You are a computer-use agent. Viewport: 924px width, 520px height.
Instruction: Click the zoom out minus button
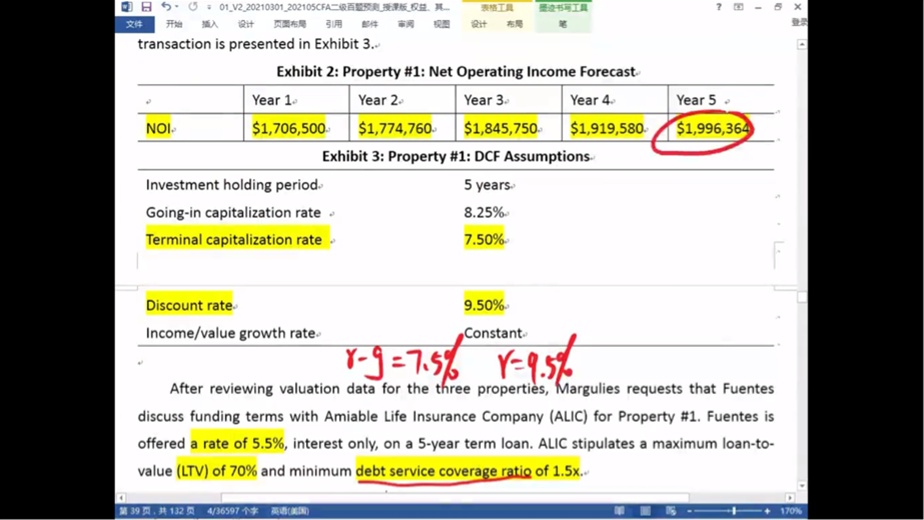pyautogui.click(x=689, y=511)
